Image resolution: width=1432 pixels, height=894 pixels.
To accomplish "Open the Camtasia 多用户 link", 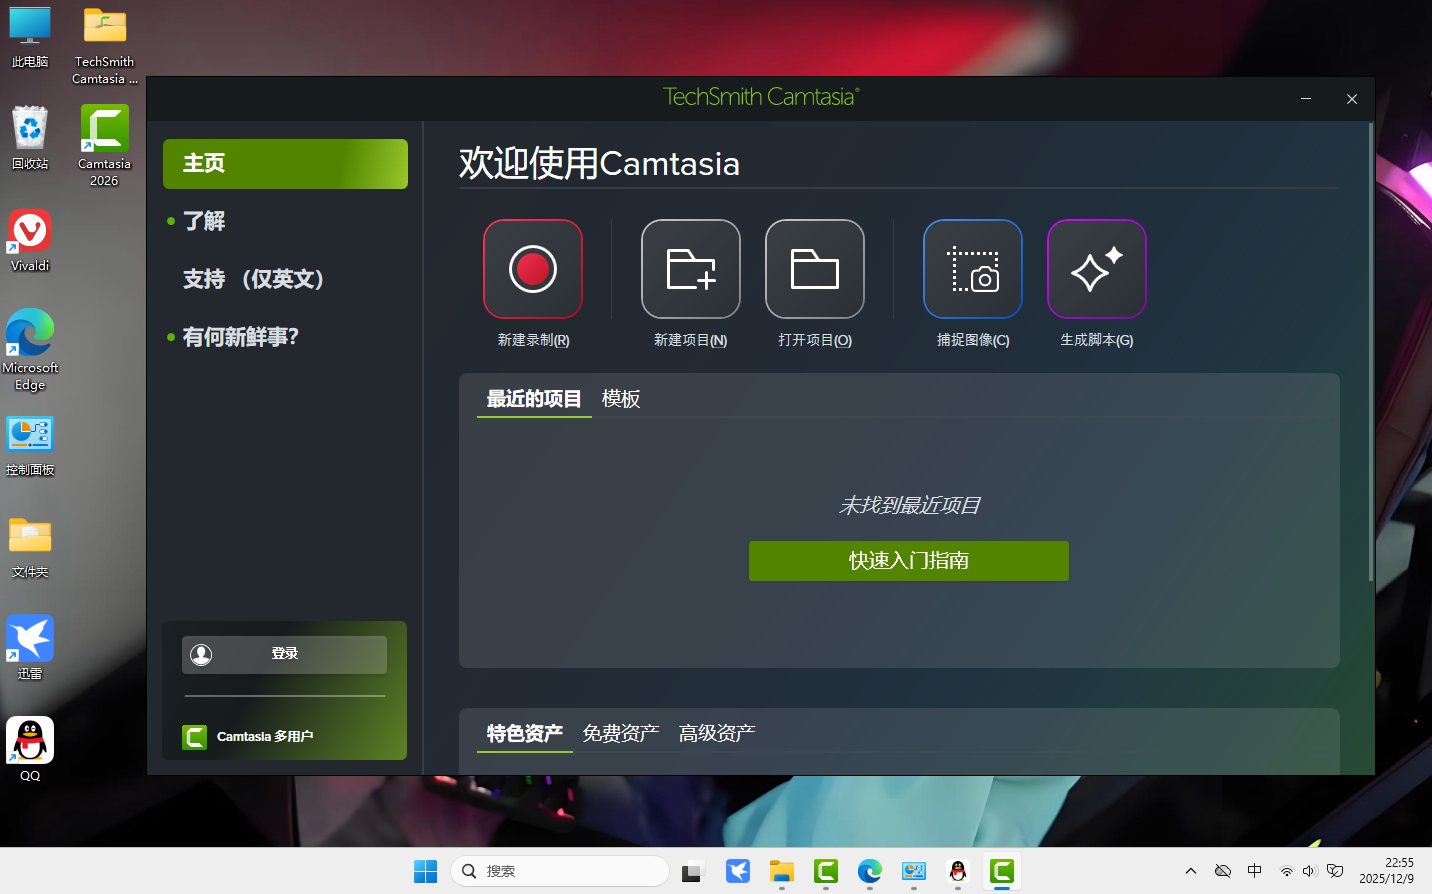I will 265,737.
